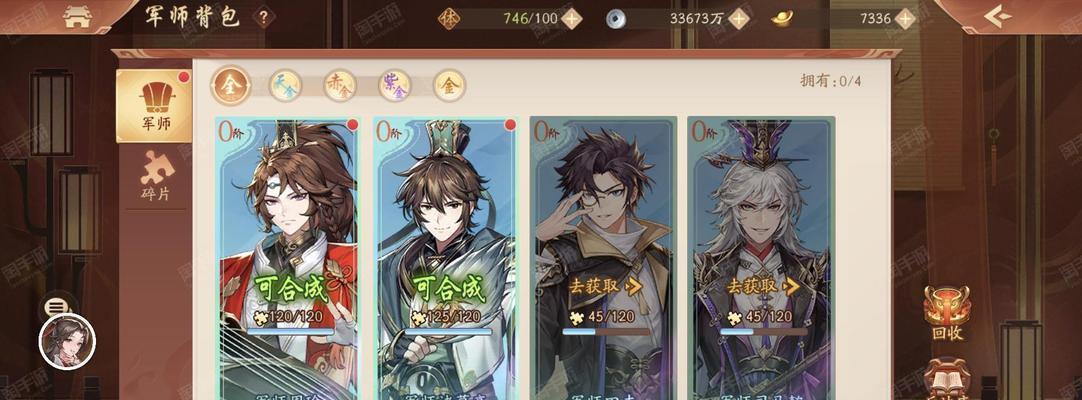
Task: Click 可合成 on the 120/120 card
Action: (291, 290)
